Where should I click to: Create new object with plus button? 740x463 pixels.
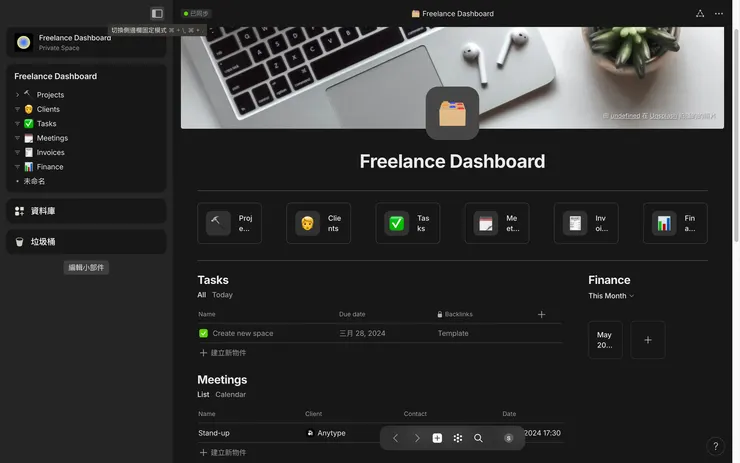coord(437,438)
